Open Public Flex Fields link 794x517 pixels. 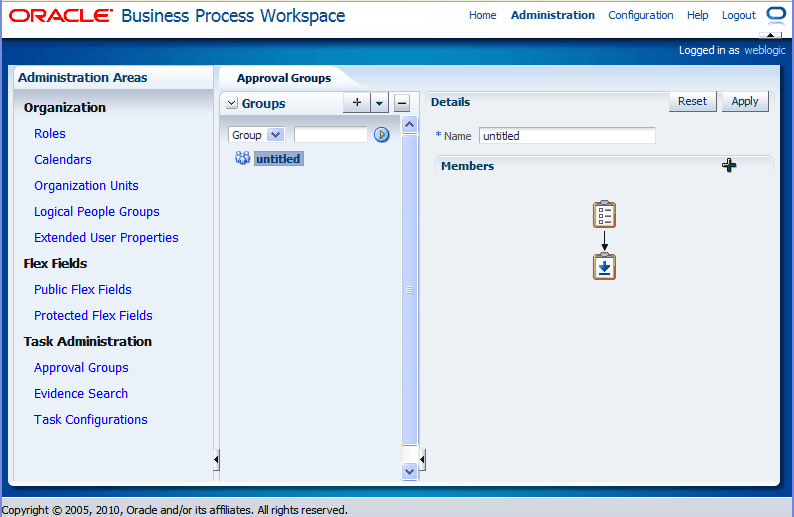(x=83, y=290)
